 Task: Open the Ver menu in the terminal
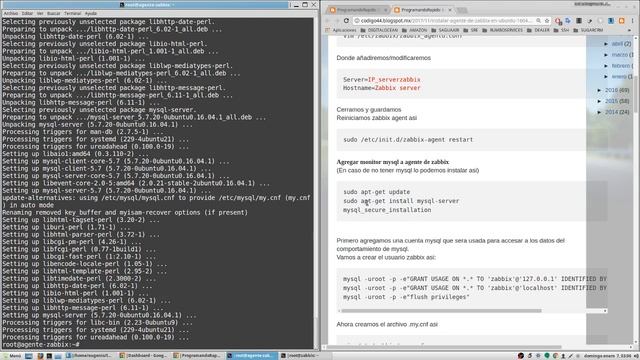(40, 13)
